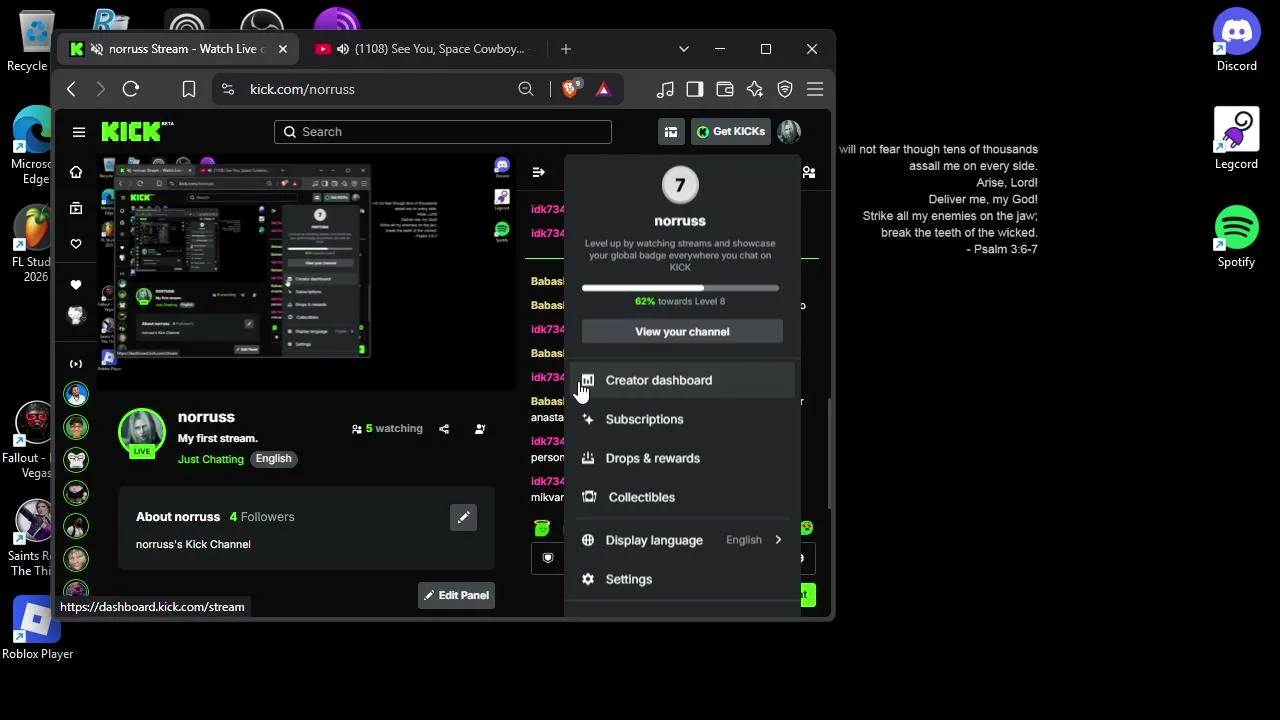The height and width of the screenshot is (720, 1280).
Task: Choose Display language menu entry
Action: (x=683, y=540)
